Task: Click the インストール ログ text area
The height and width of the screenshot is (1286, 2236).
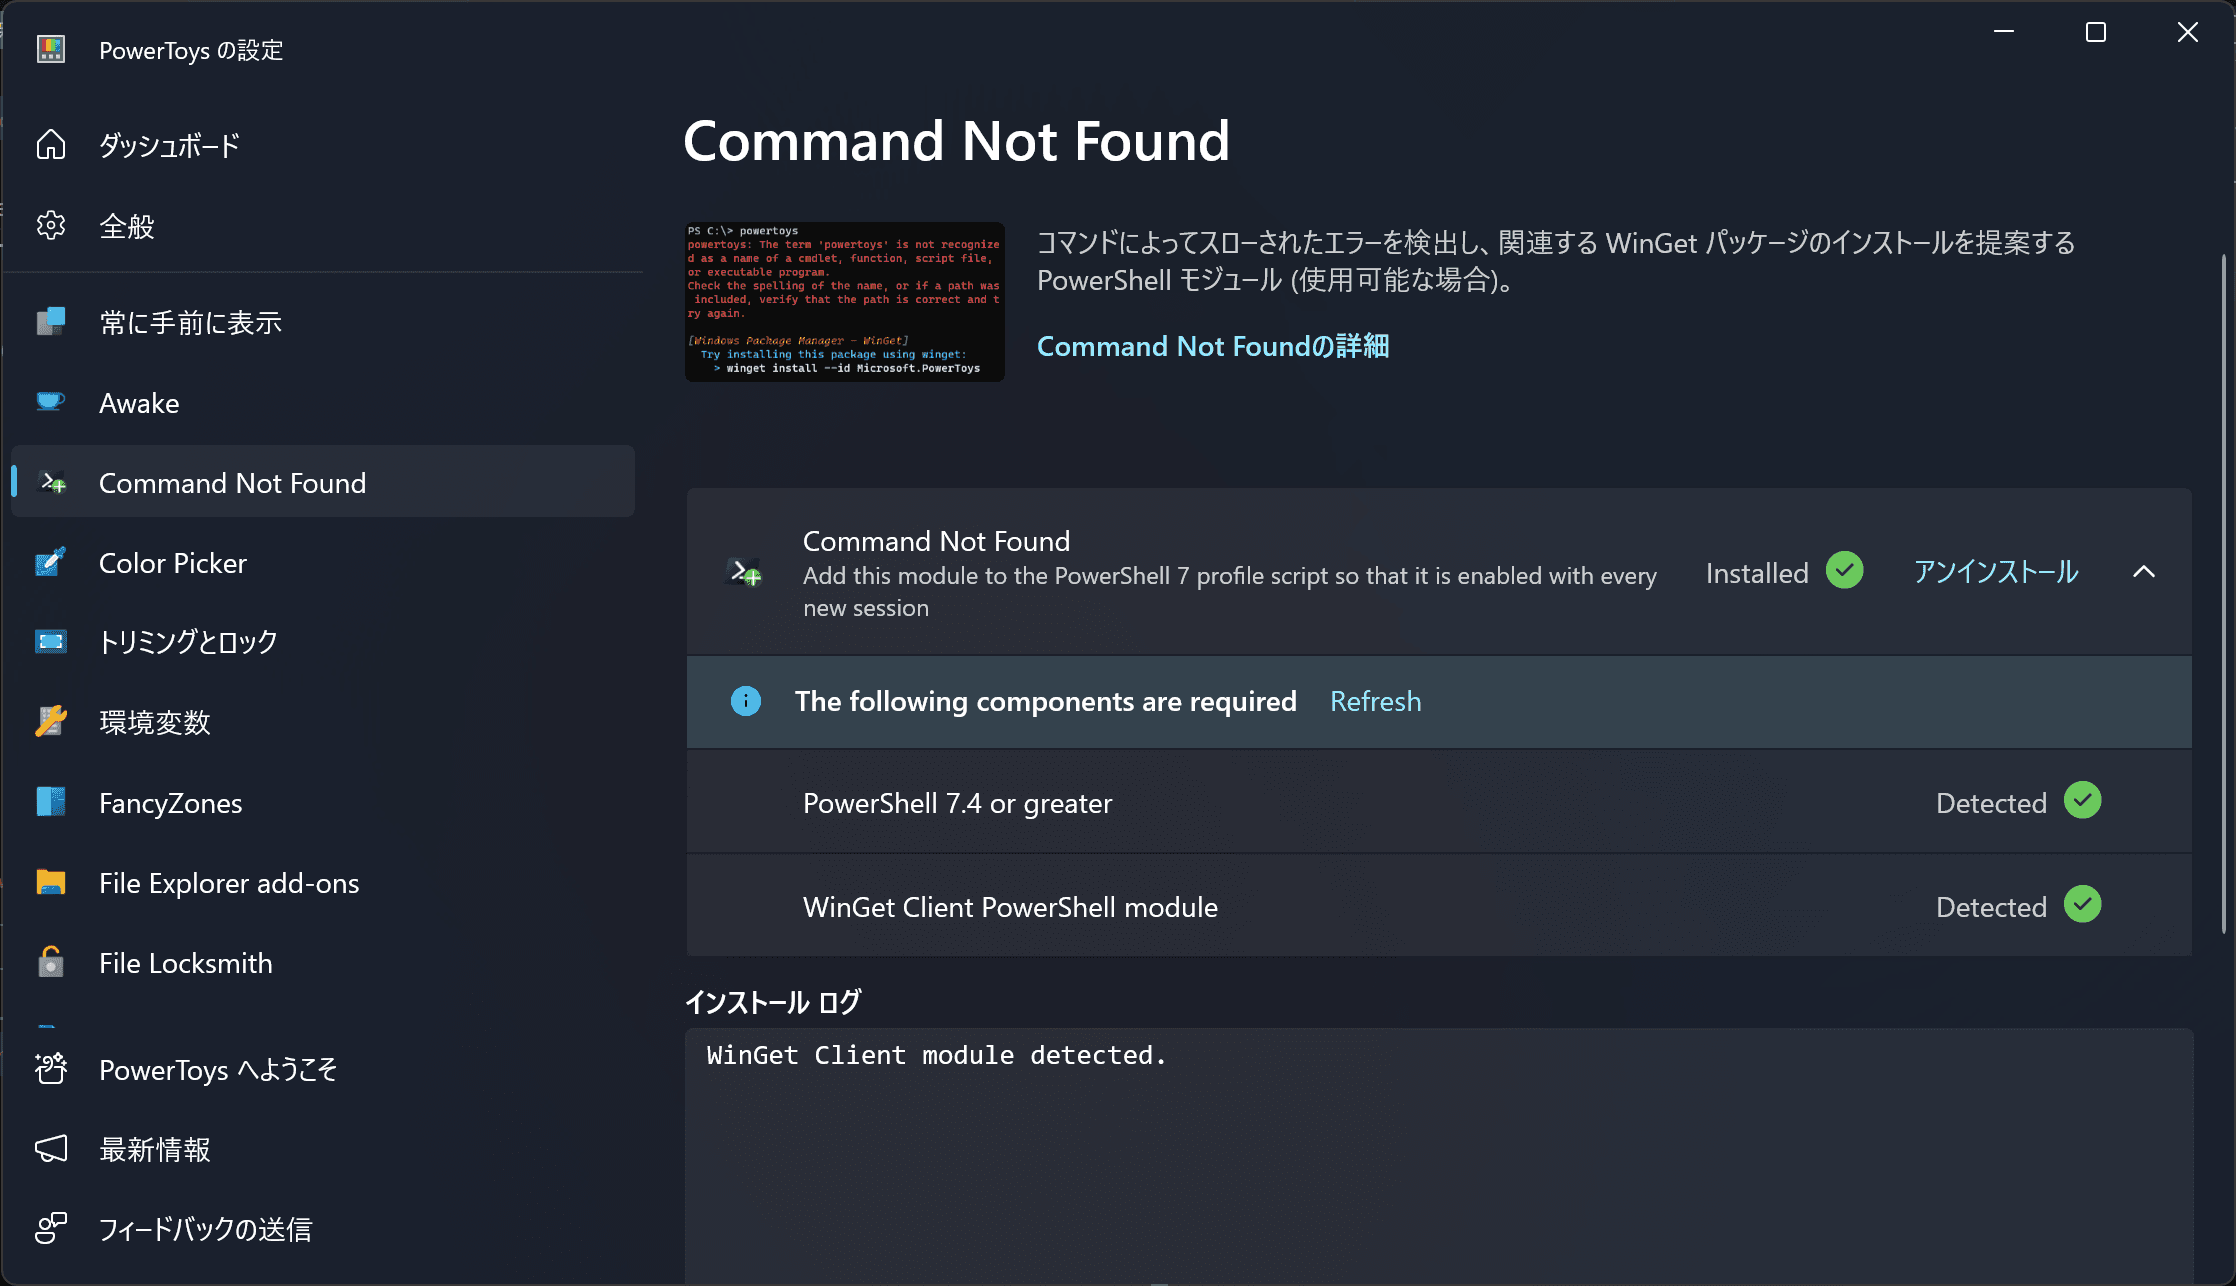Action: click(1439, 1157)
